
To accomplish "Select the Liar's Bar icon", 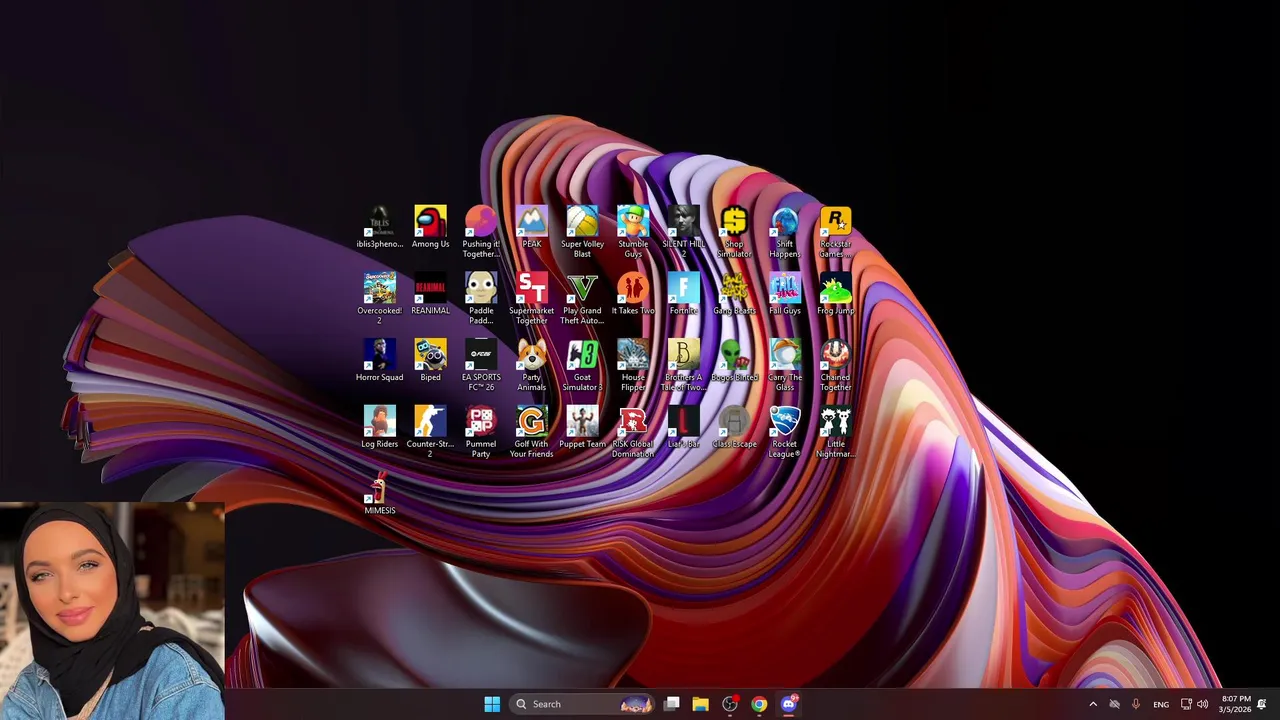I will [684, 427].
